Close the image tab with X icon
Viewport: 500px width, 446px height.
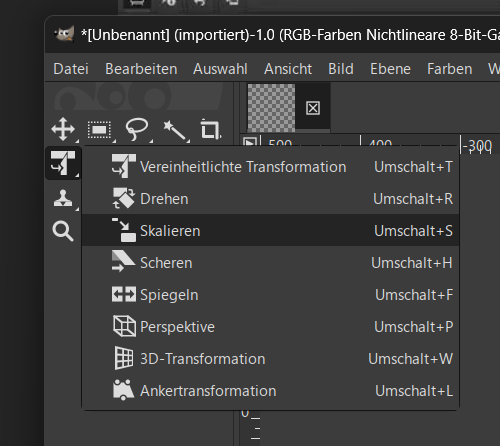pos(313,108)
